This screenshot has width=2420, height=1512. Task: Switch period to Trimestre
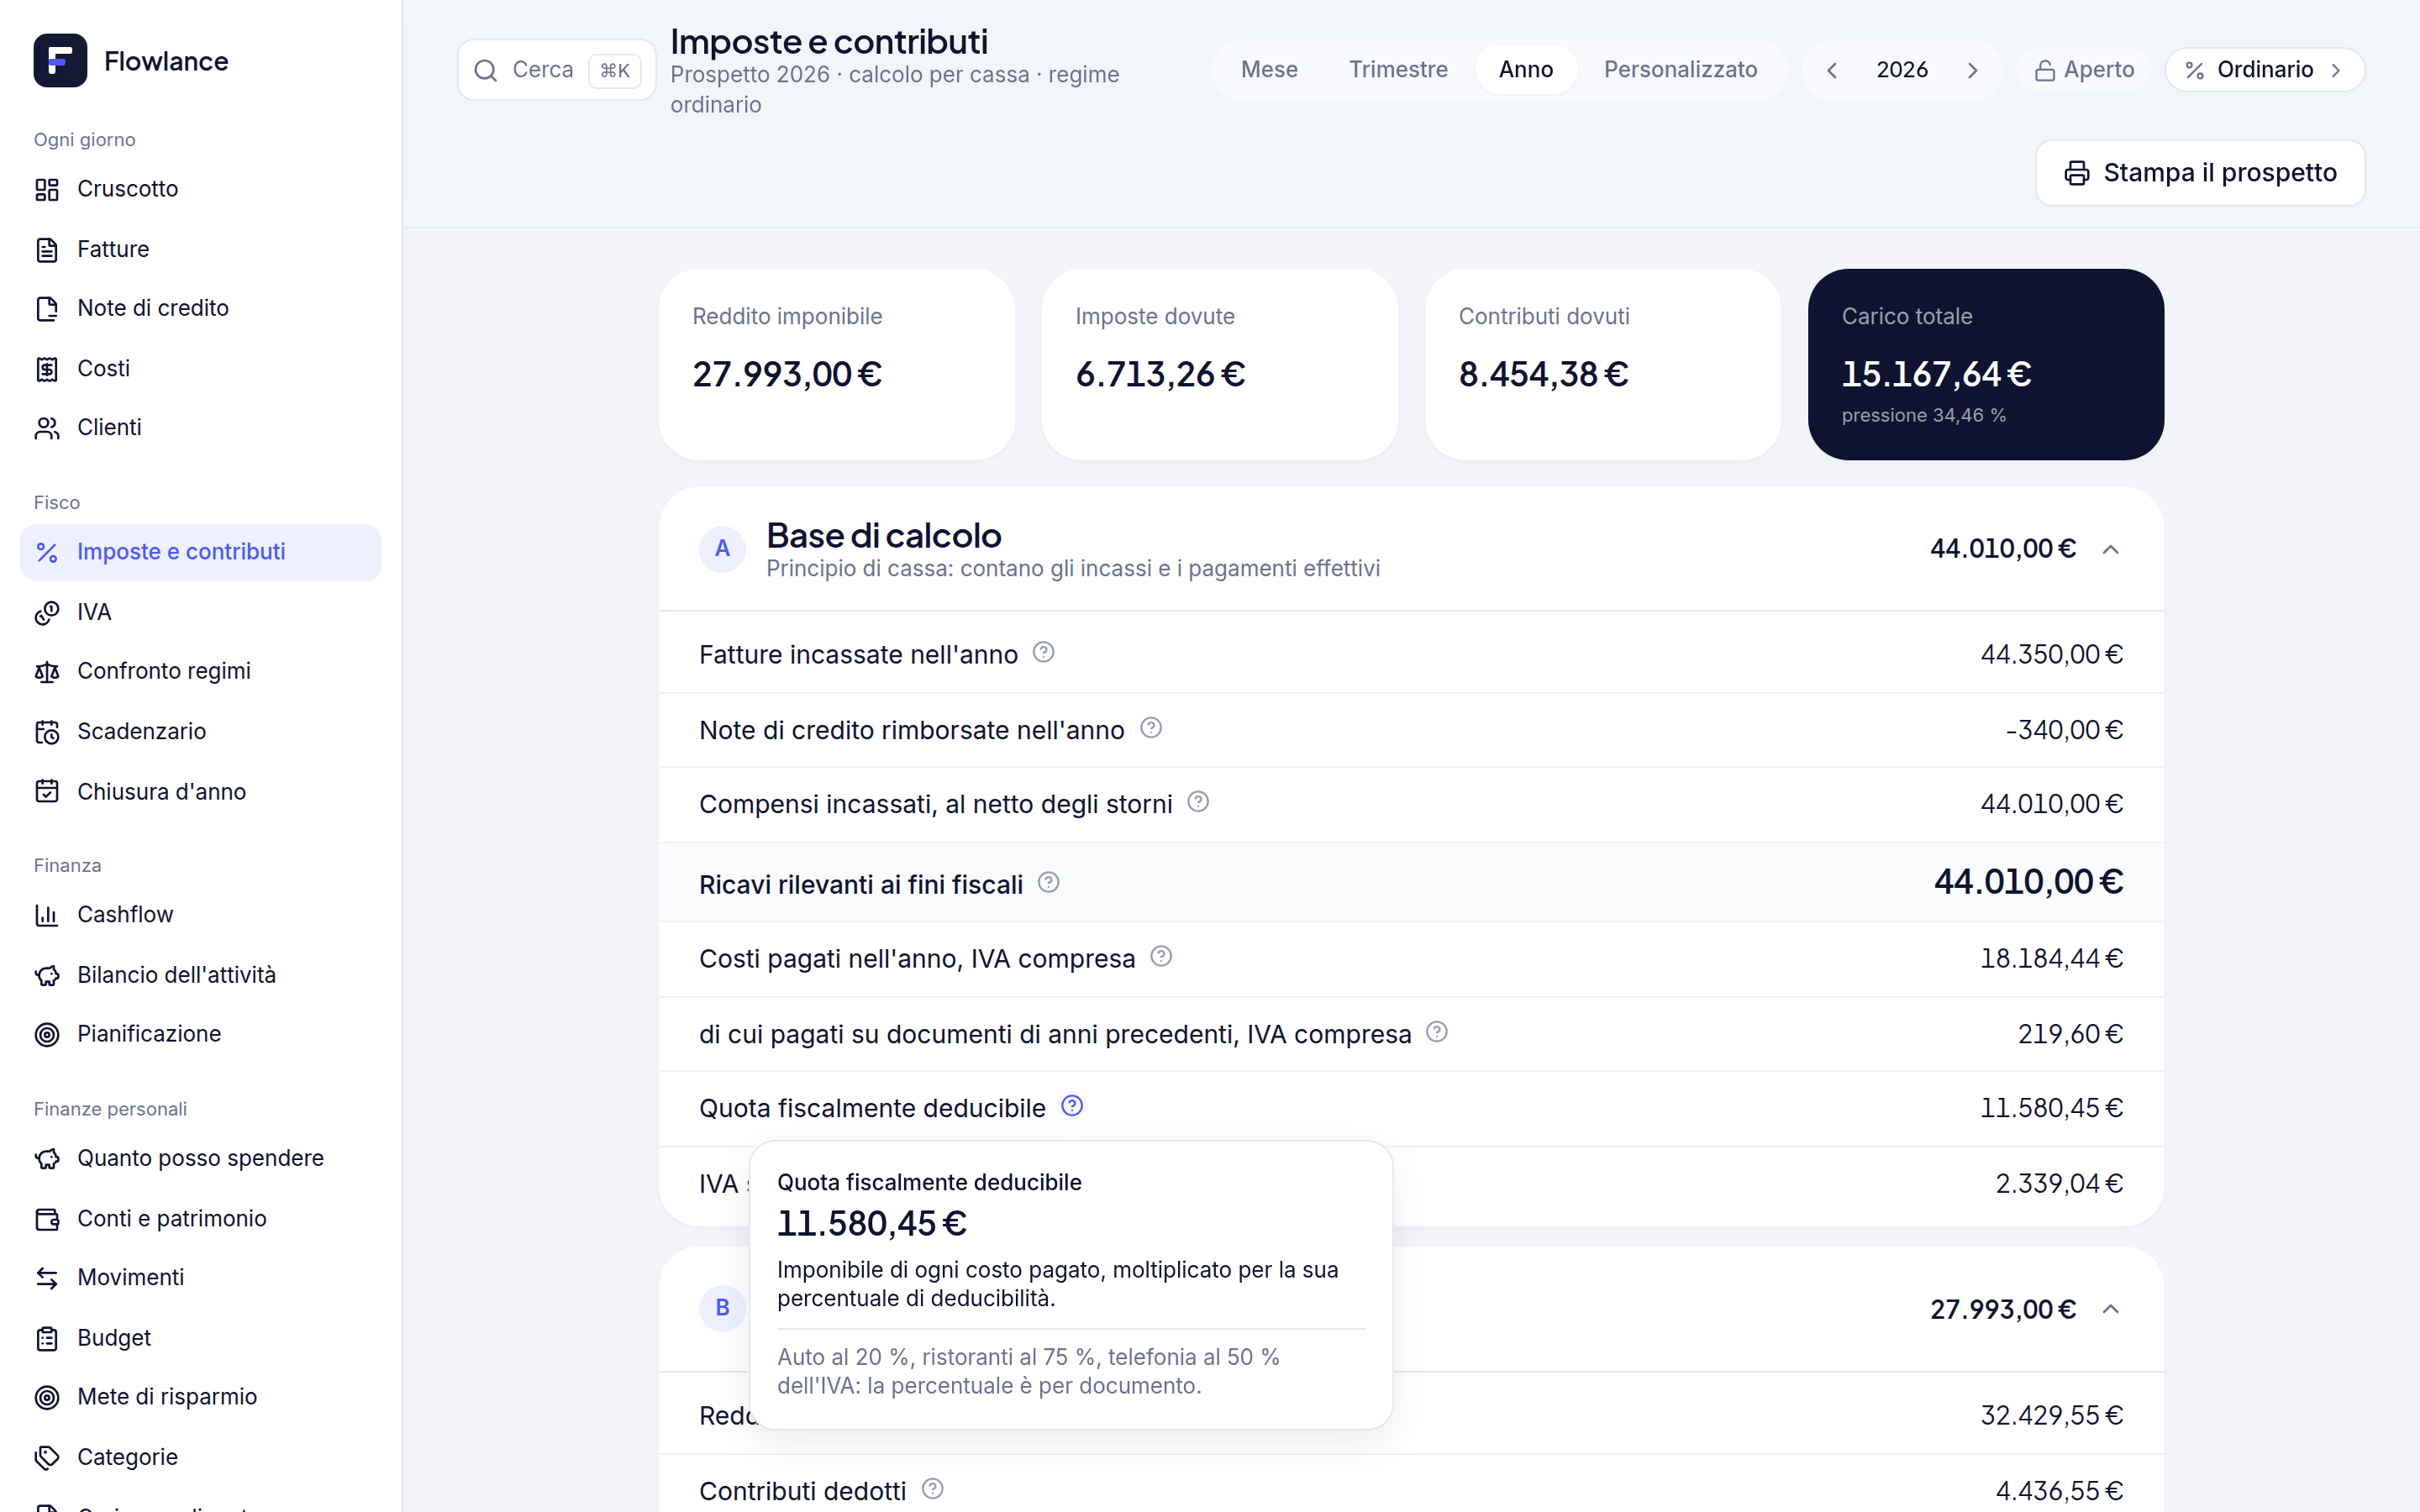1398,70
